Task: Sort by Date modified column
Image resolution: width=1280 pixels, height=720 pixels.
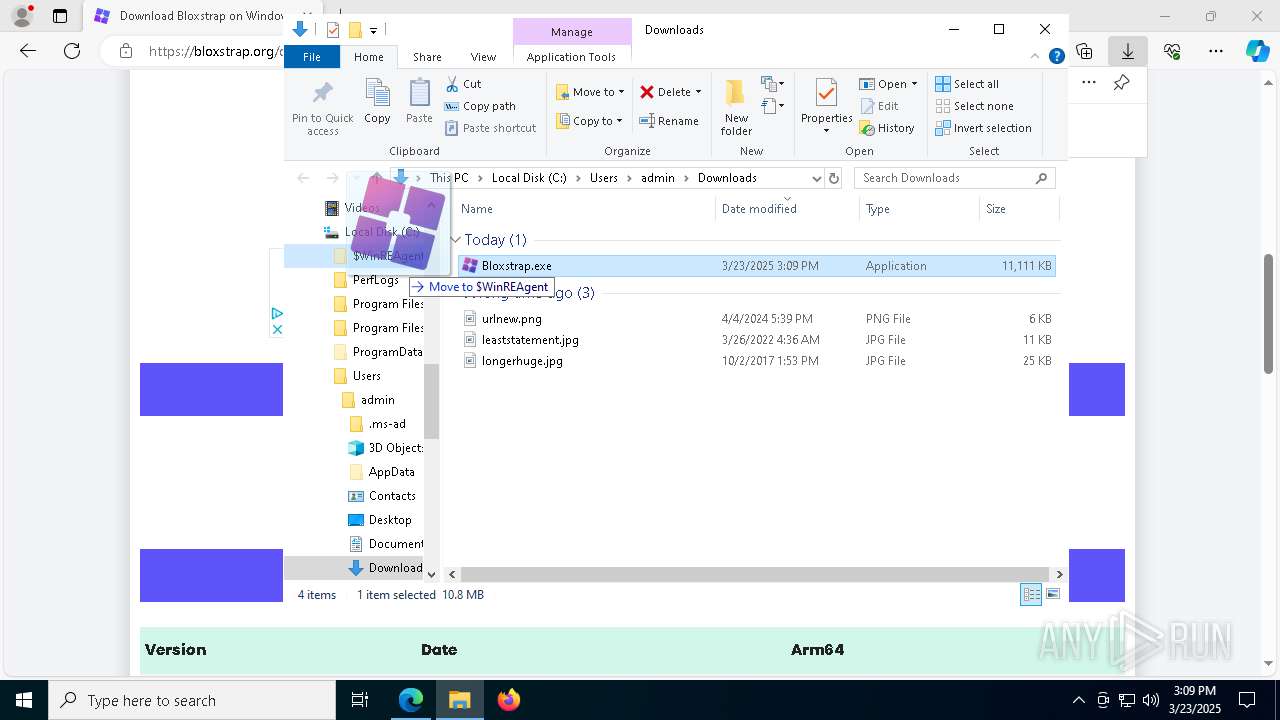Action: (x=787, y=209)
